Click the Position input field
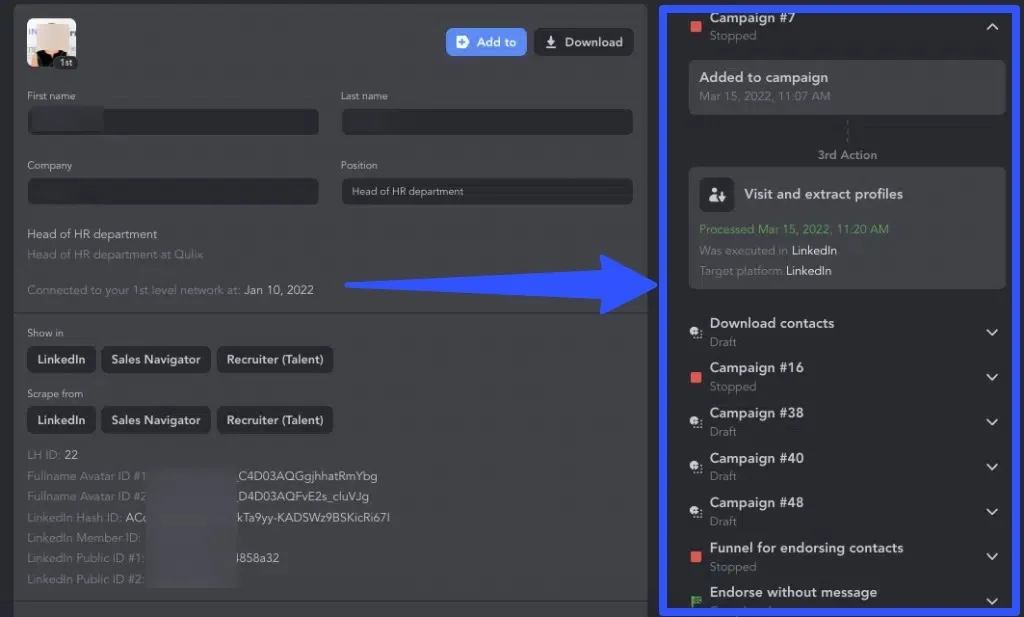1024x617 pixels. pyautogui.click(x=487, y=192)
